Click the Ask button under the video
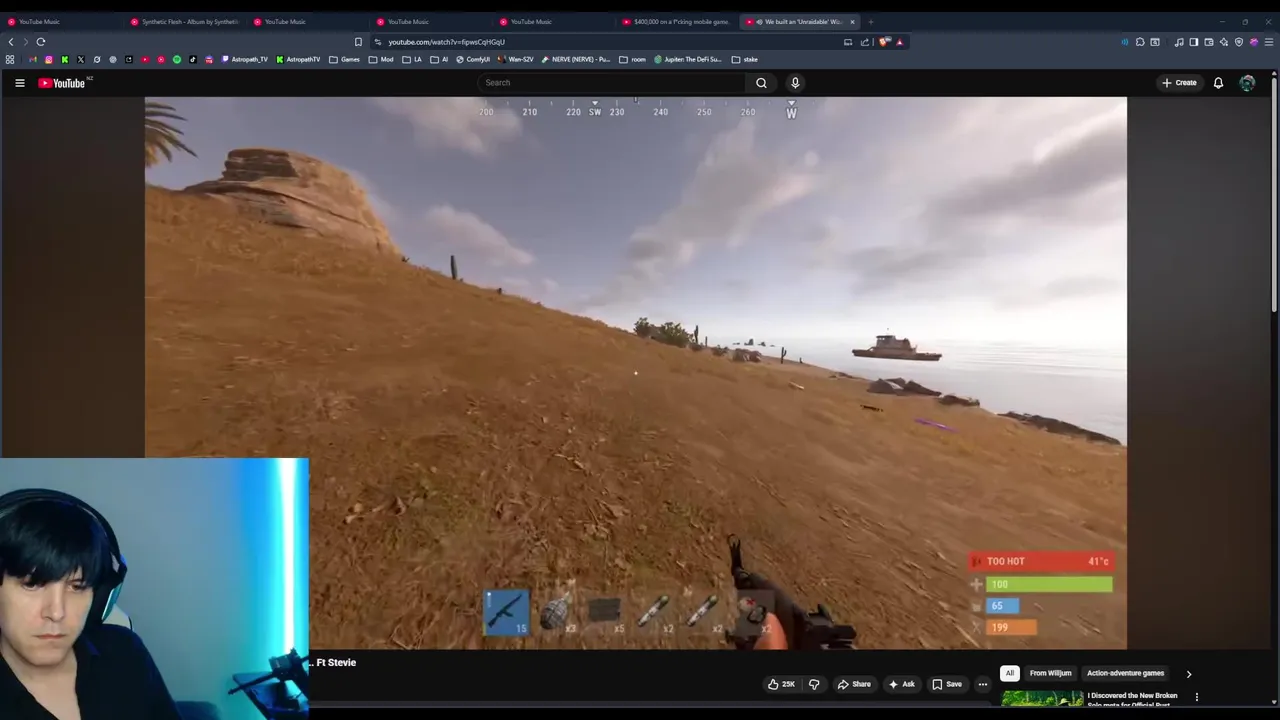The width and height of the screenshot is (1280, 720). [x=901, y=684]
